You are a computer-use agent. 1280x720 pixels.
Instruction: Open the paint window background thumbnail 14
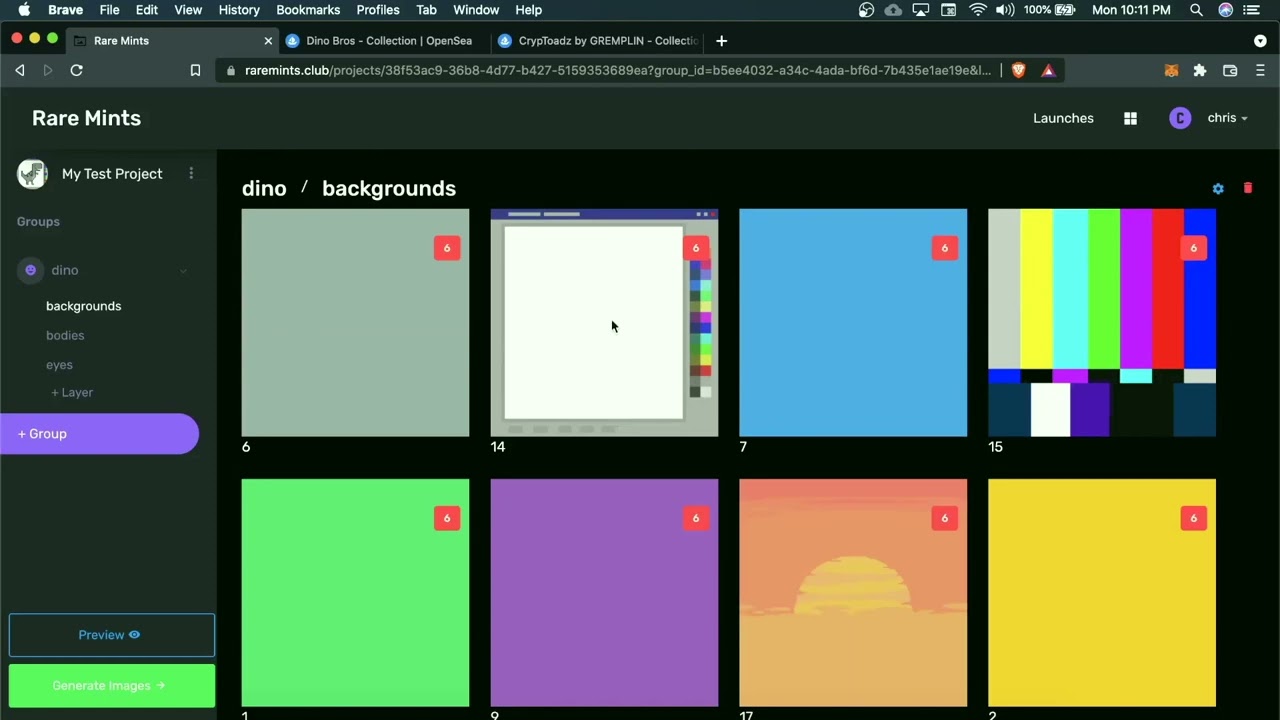coord(604,322)
